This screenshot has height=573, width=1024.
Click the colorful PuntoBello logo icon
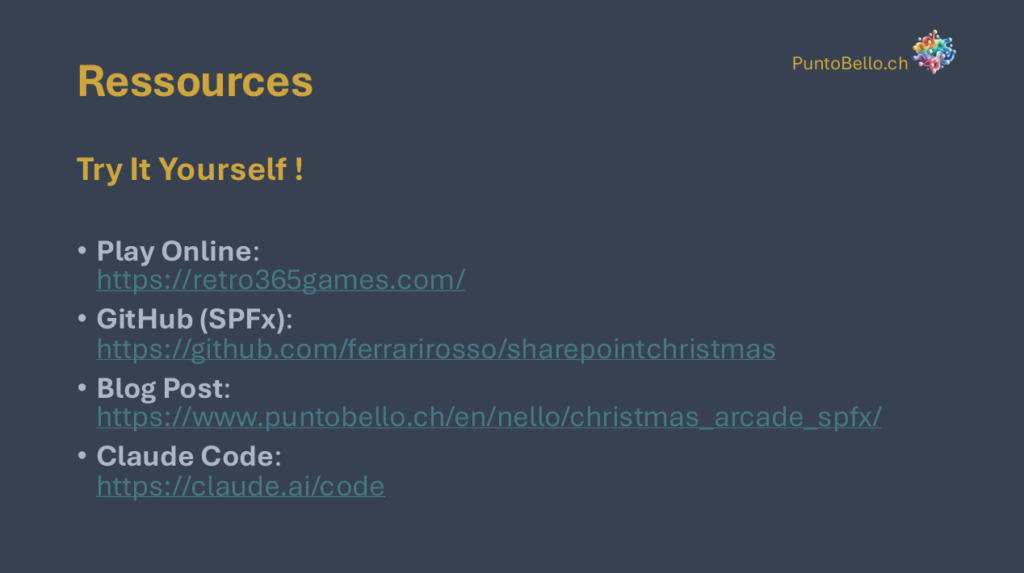pos(934,52)
